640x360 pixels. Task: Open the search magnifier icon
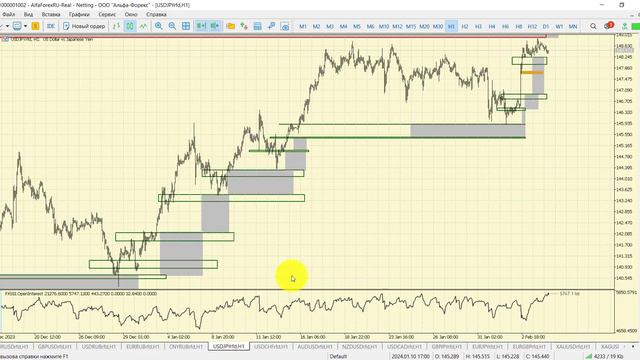[x=593, y=26]
